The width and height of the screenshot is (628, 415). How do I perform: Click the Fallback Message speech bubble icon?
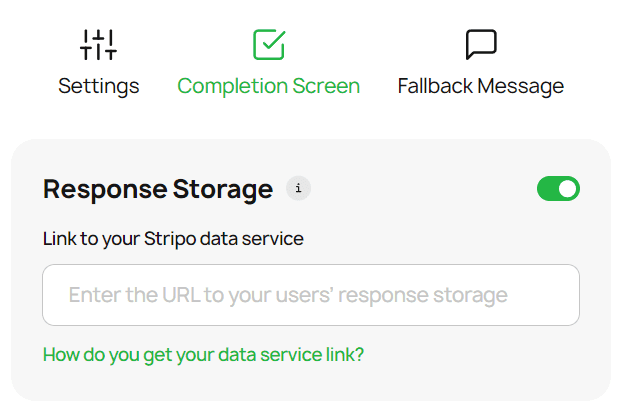[481, 44]
